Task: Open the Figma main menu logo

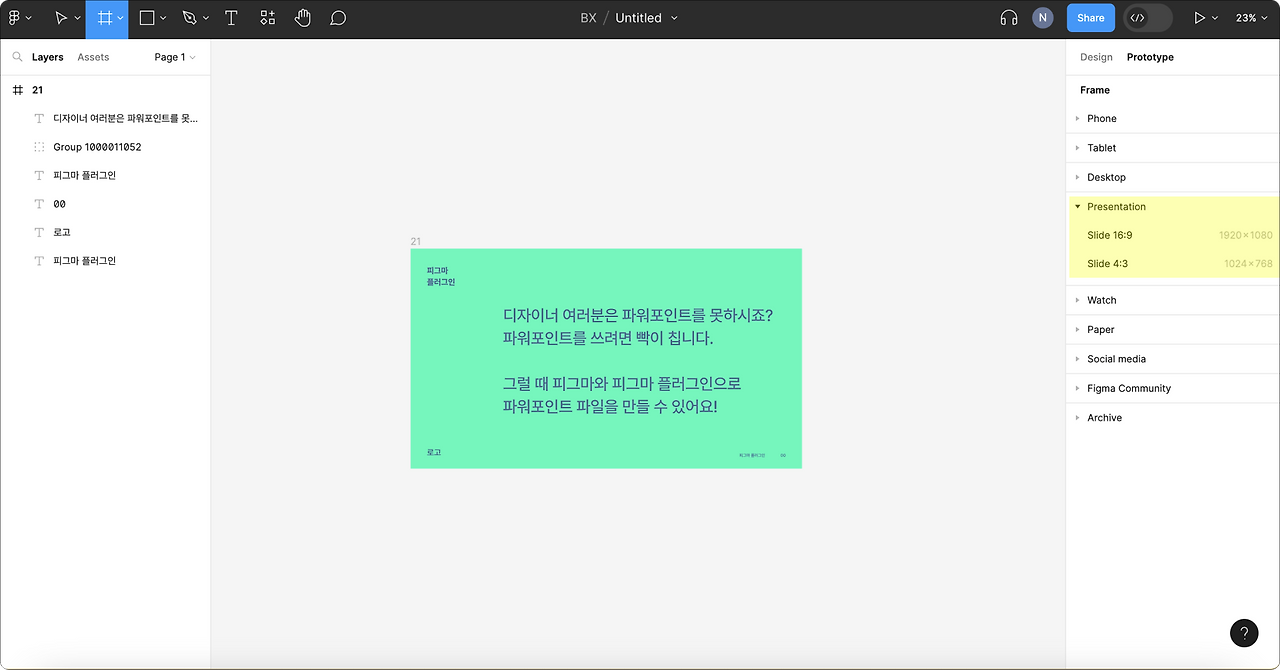Action: (15, 18)
